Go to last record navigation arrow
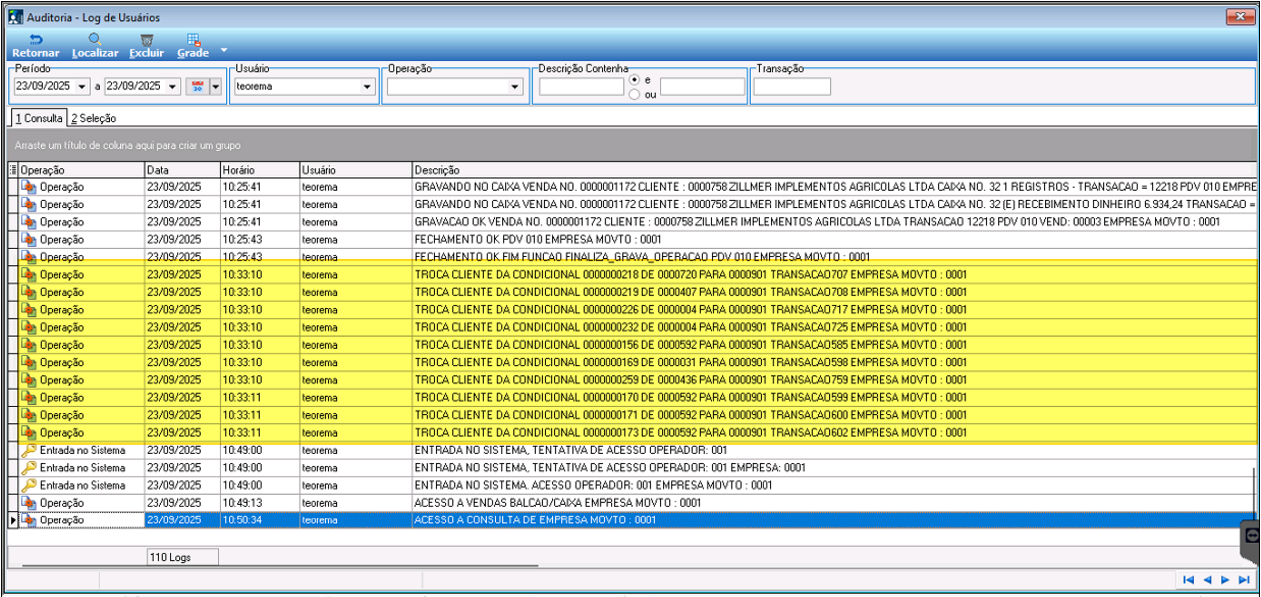 pyautogui.click(x=1244, y=579)
